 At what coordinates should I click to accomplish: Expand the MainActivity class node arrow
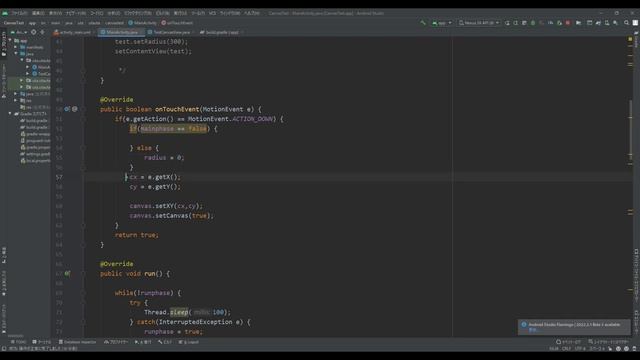click(x=28, y=67)
